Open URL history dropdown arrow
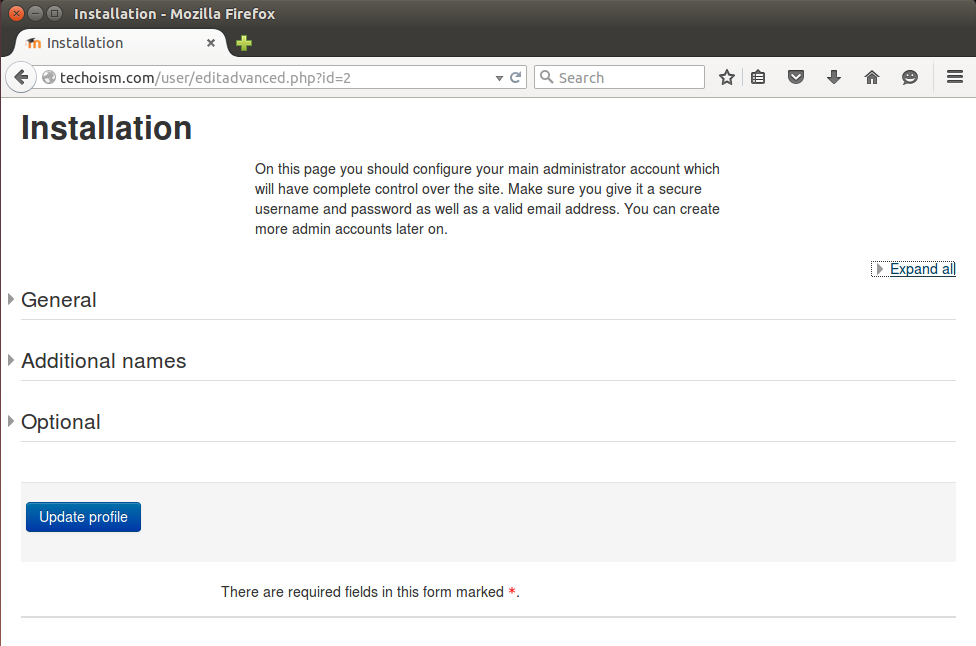 [x=499, y=78]
